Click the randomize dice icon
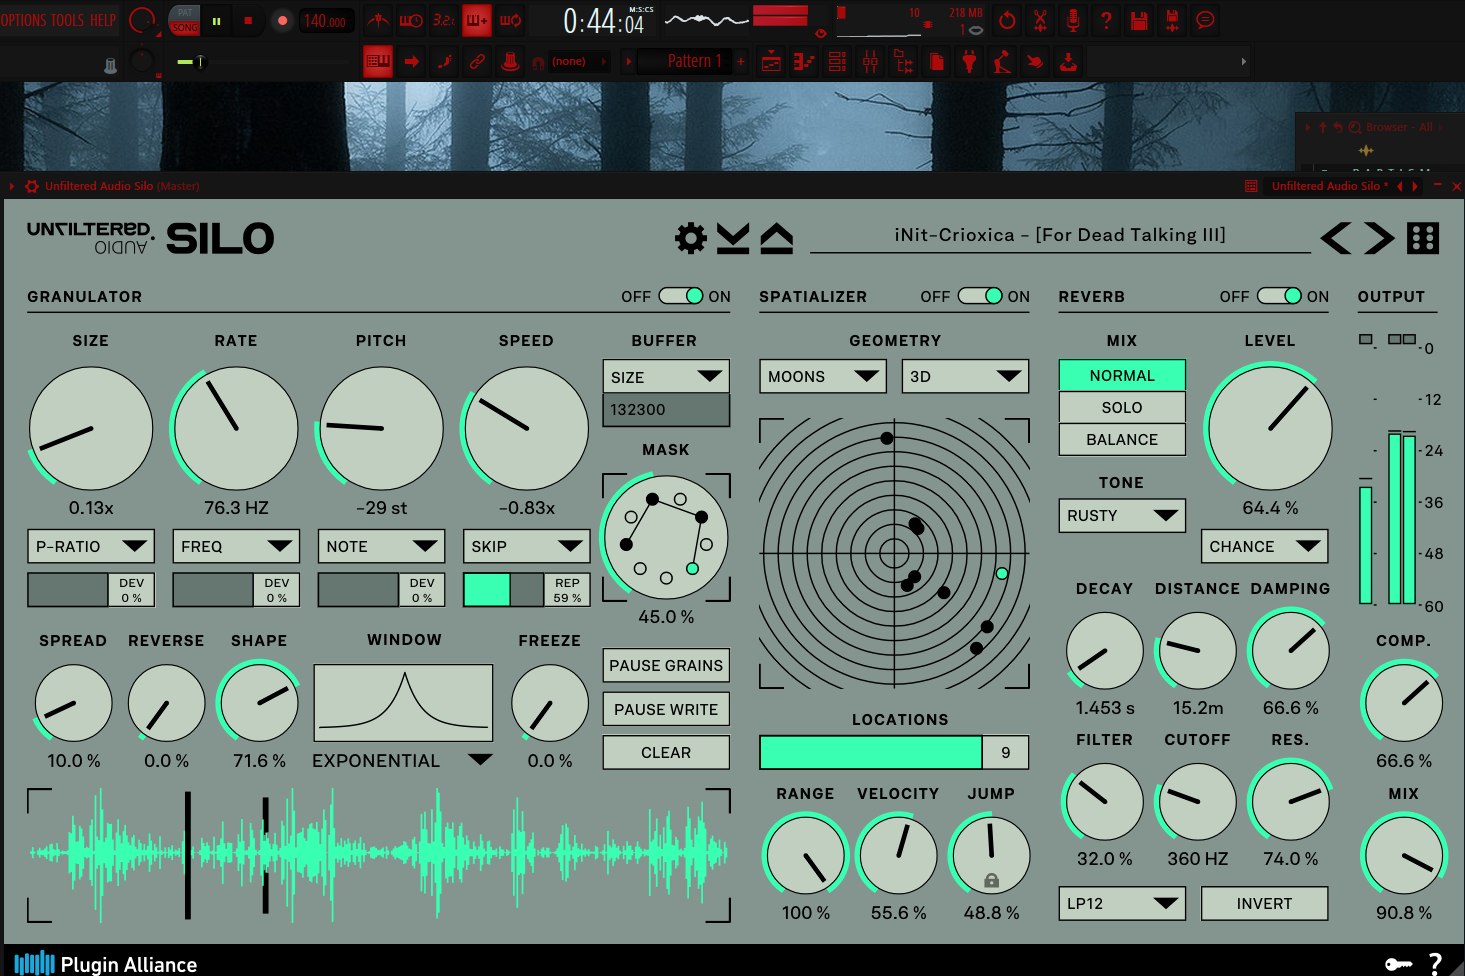The height and width of the screenshot is (976, 1465). pyautogui.click(x=1423, y=238)
